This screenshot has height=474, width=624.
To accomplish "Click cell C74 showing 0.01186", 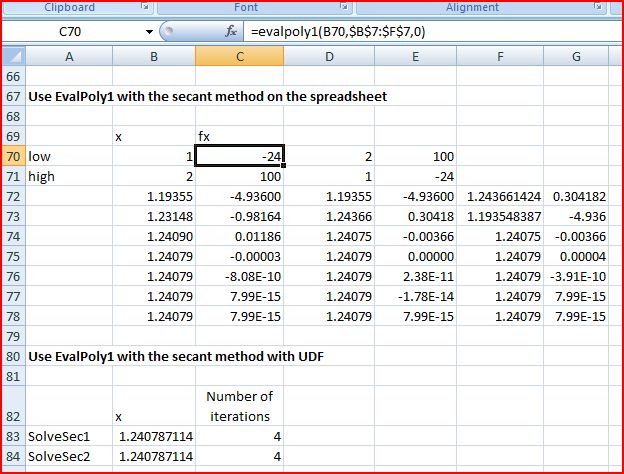I will click(x=240, y=236).
